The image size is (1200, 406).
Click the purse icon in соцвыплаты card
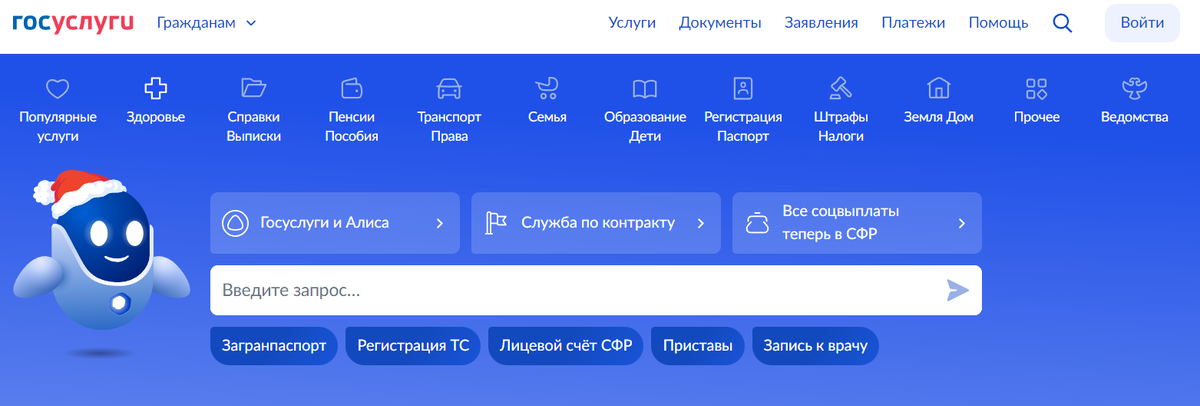757,223
